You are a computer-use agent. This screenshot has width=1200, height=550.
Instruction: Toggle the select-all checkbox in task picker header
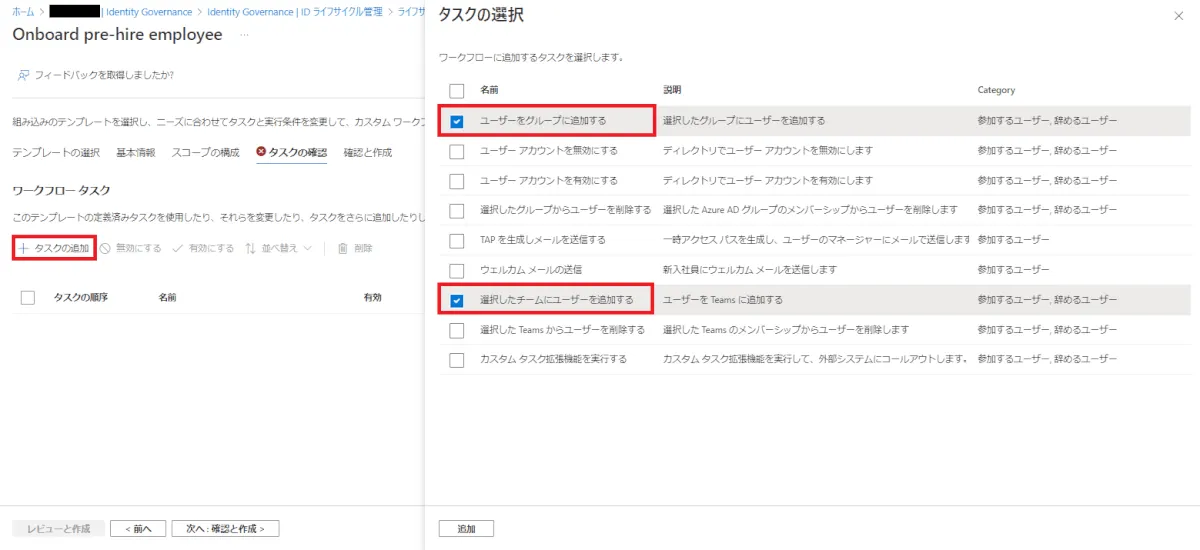click(457, 91)
